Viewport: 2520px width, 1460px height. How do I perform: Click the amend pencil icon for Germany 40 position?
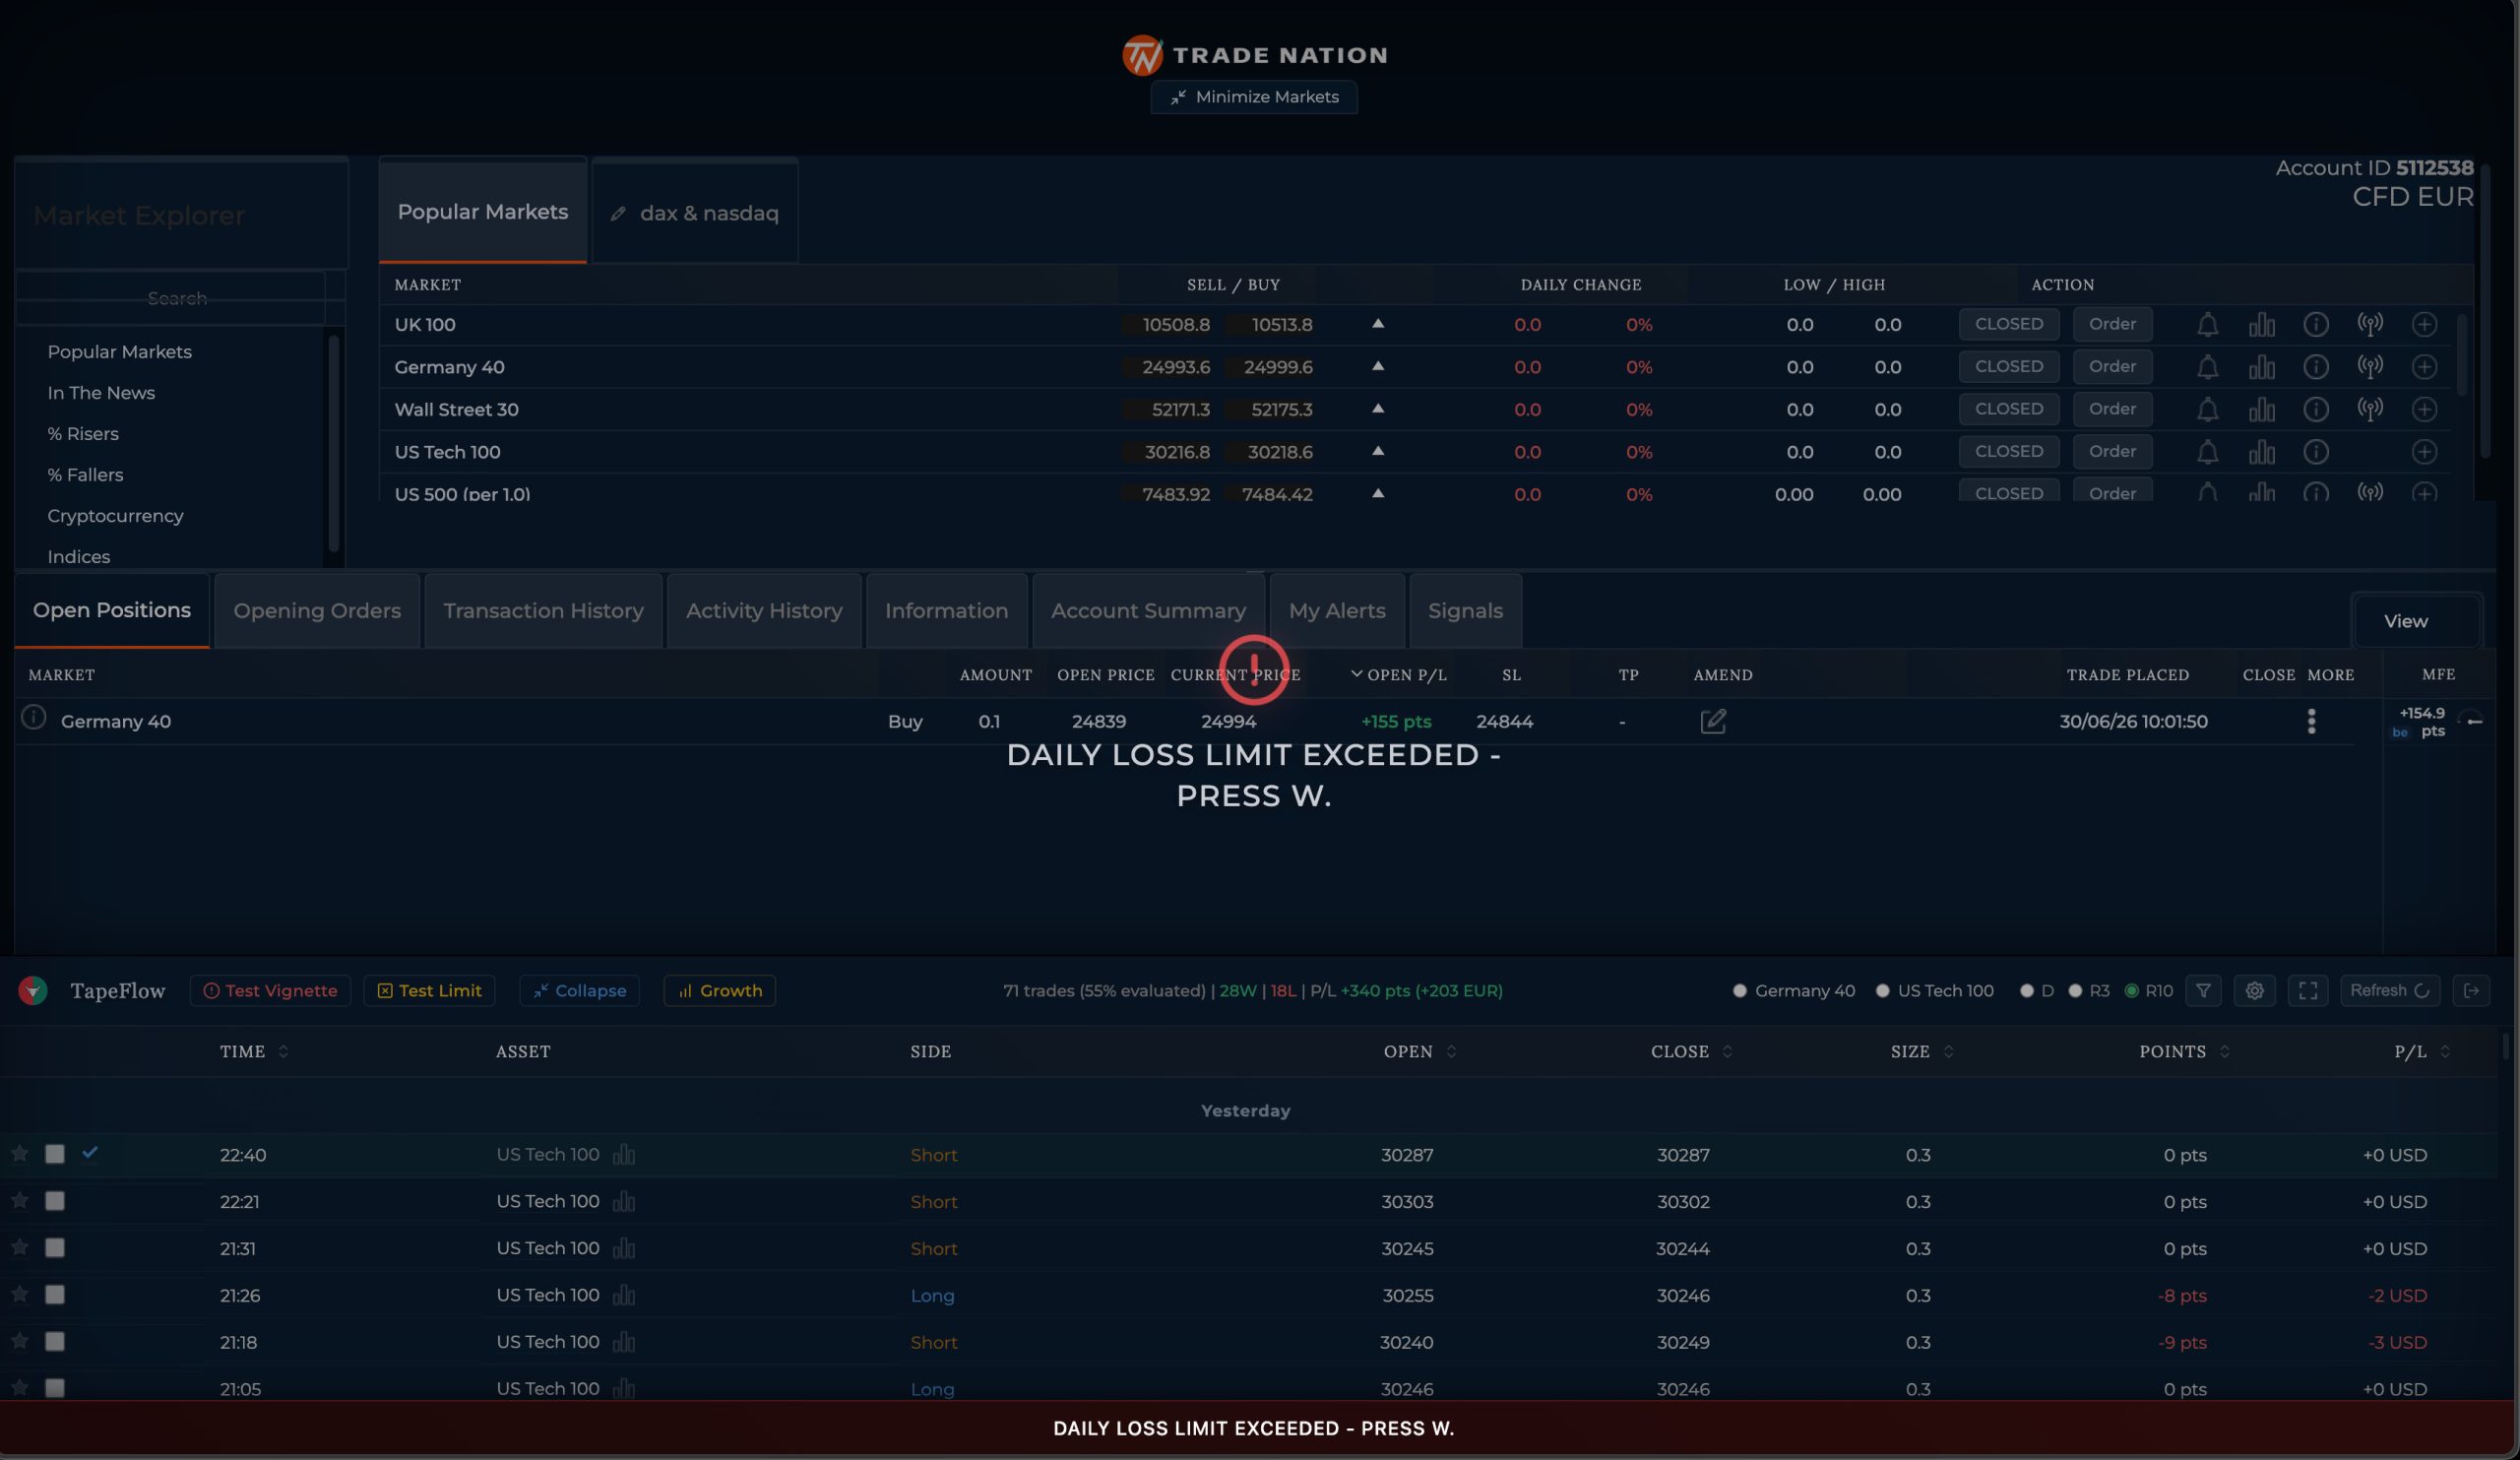[1712, 721]
